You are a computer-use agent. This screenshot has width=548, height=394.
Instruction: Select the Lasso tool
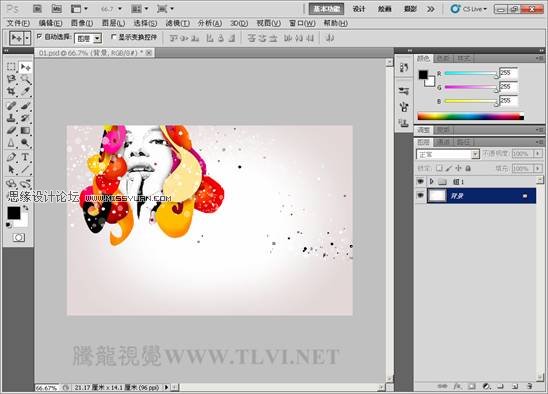tap(11, 79)
